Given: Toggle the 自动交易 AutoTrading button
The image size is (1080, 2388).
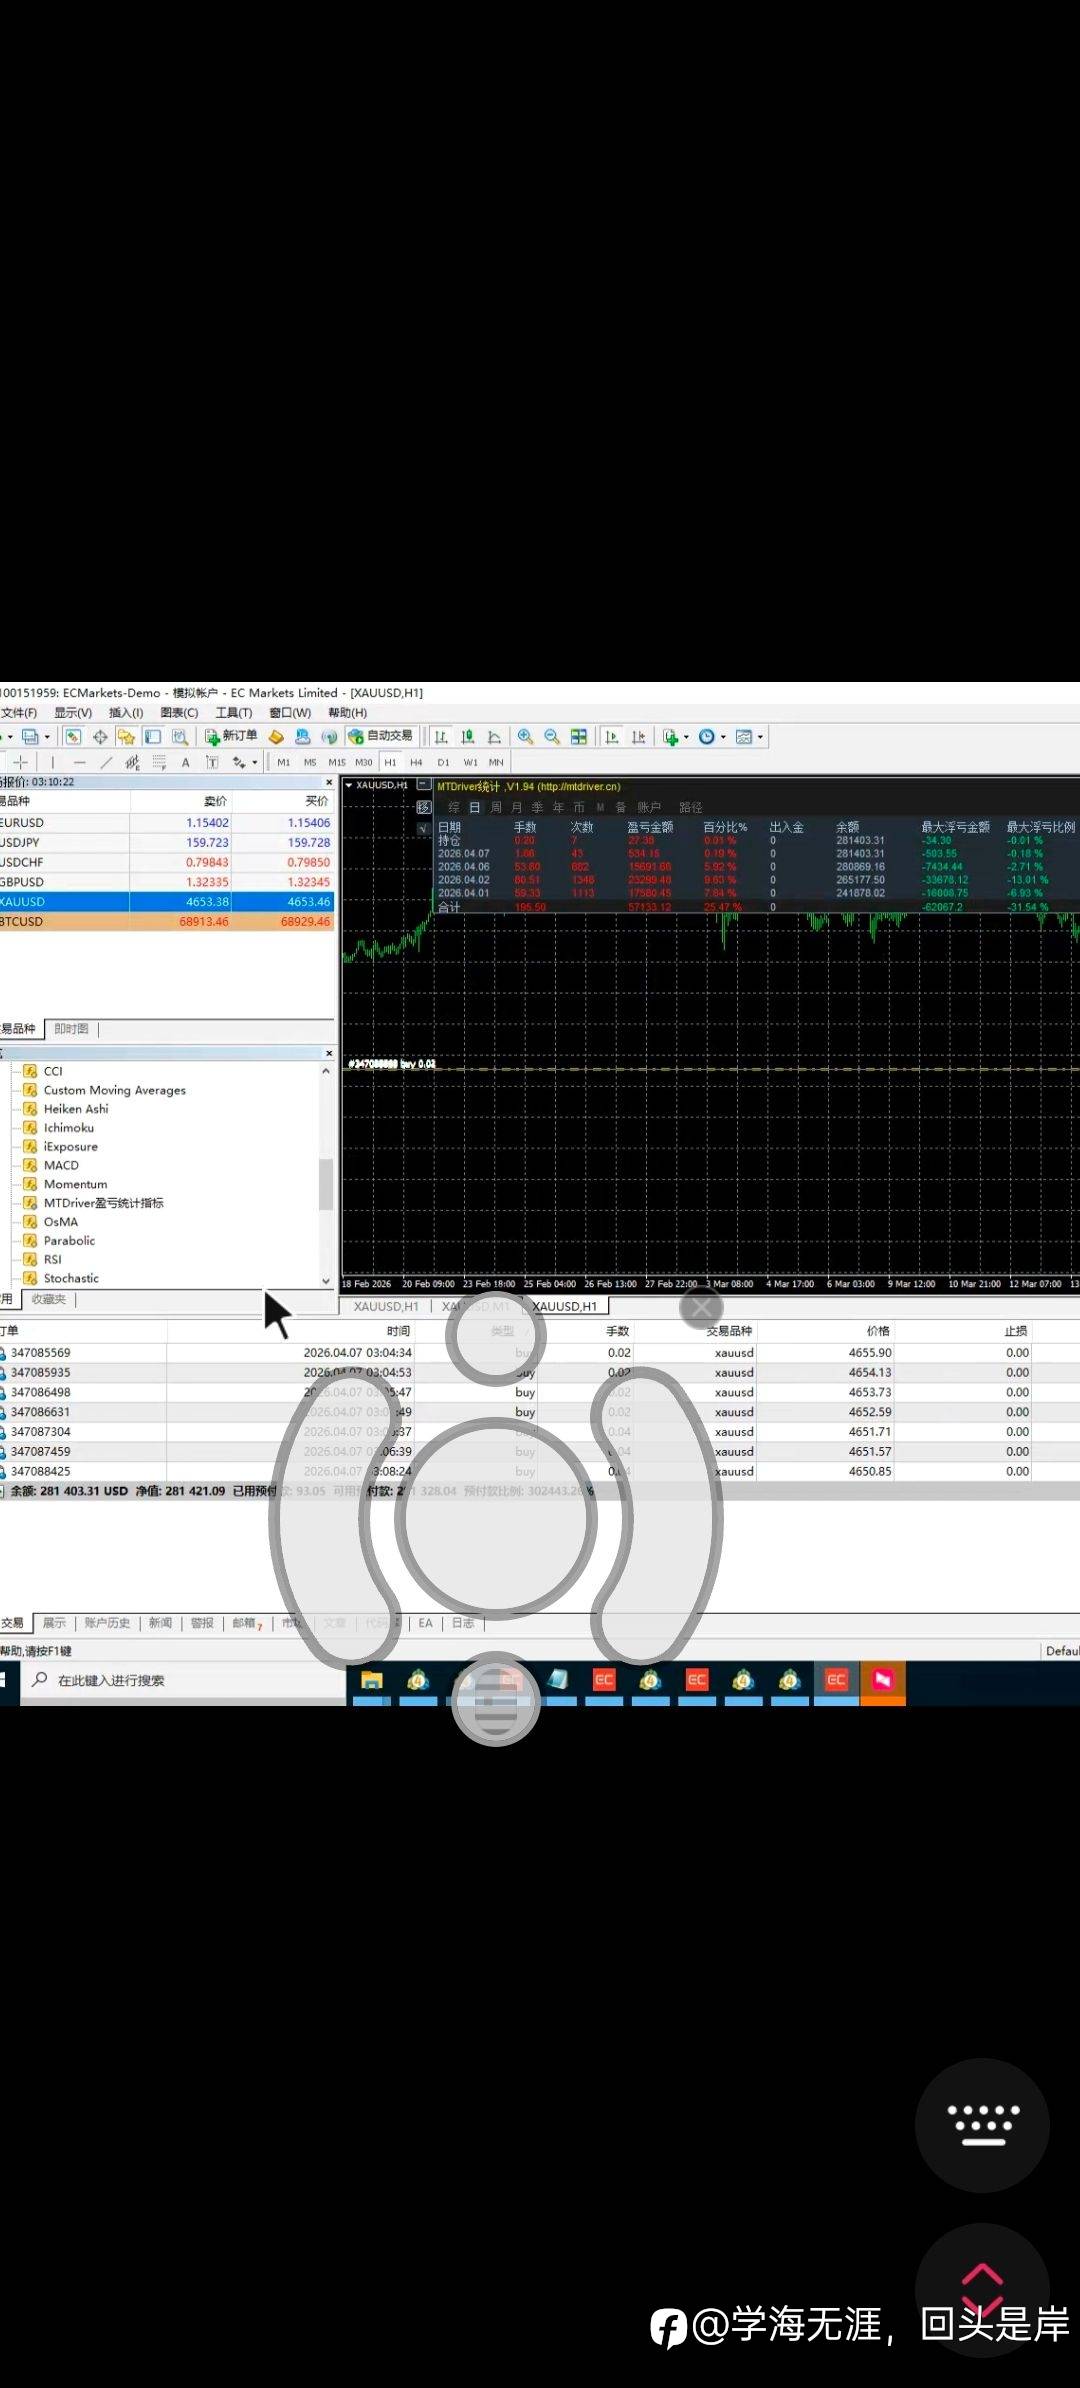Looking at the screenshot, I should pos(380,736).
